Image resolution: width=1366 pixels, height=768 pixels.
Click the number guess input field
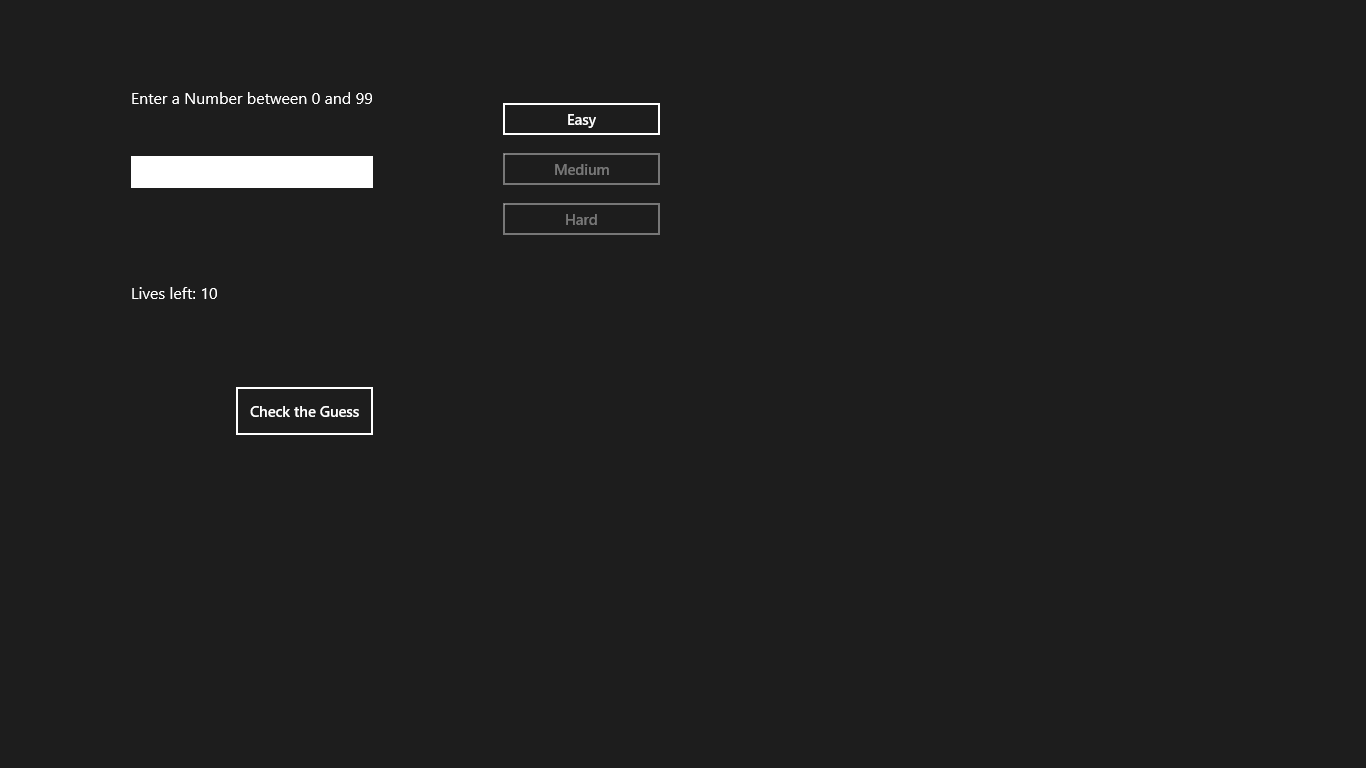coord(251,172)
